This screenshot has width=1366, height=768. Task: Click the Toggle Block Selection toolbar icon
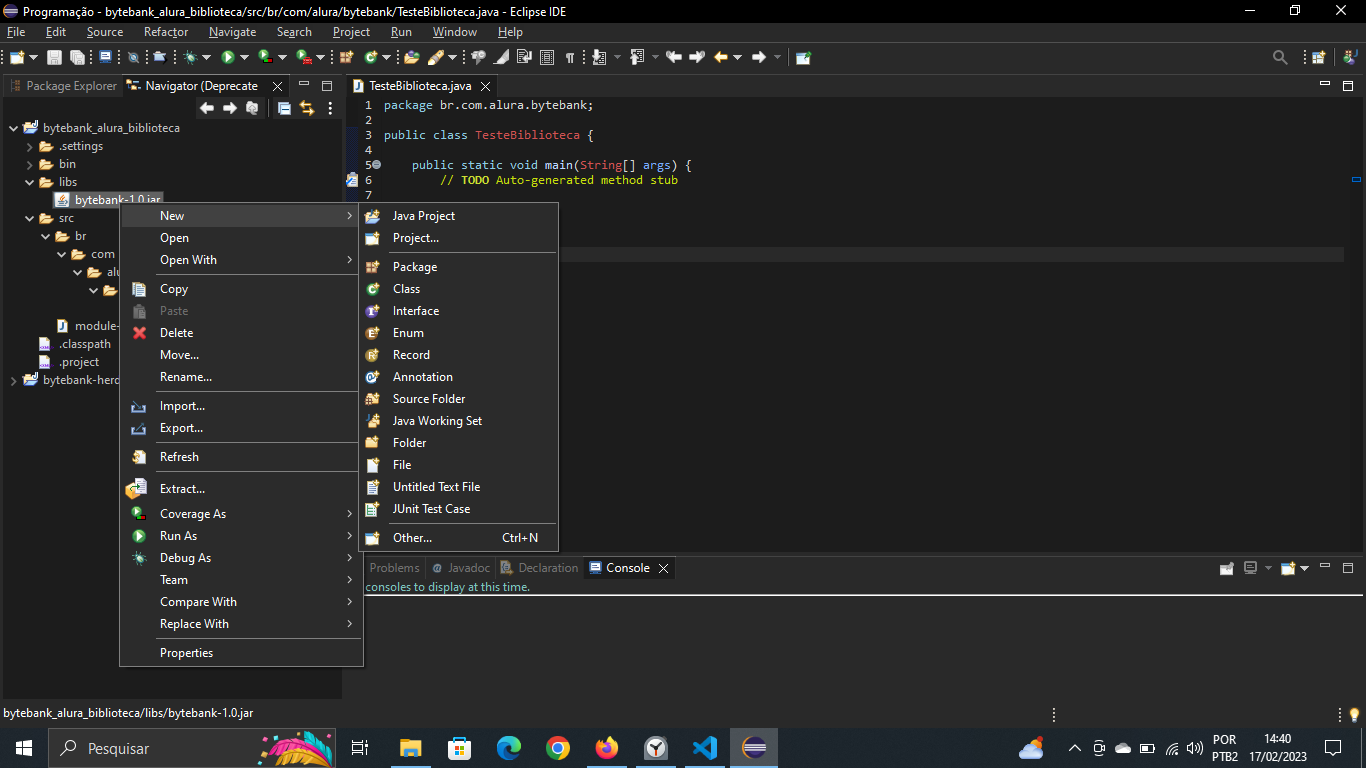547,57
